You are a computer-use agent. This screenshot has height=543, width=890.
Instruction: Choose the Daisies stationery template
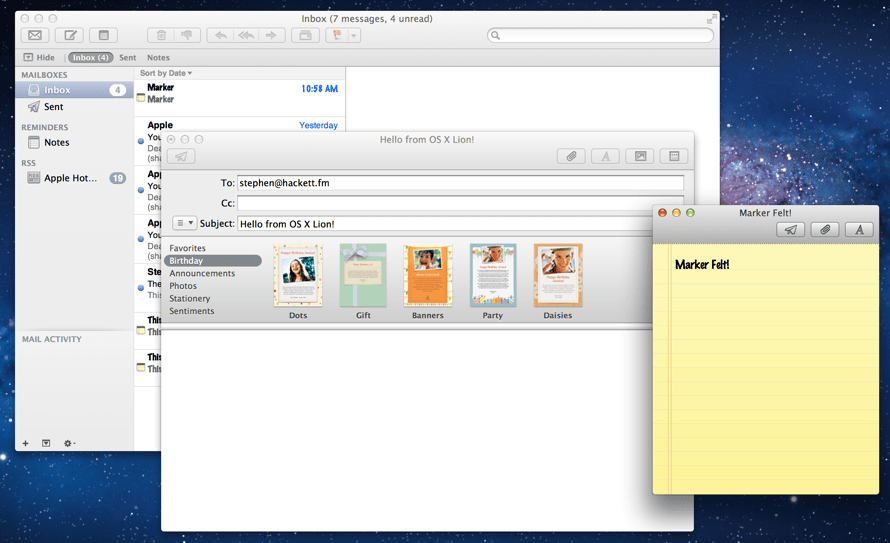(x=558, y=276)
